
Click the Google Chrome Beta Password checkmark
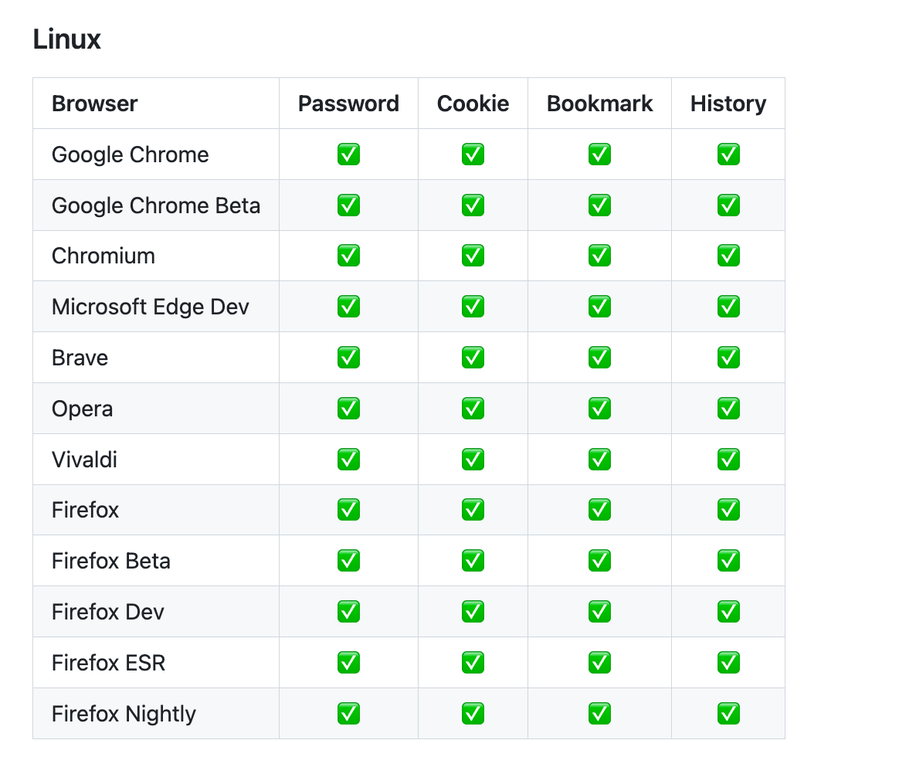[349, 205]
